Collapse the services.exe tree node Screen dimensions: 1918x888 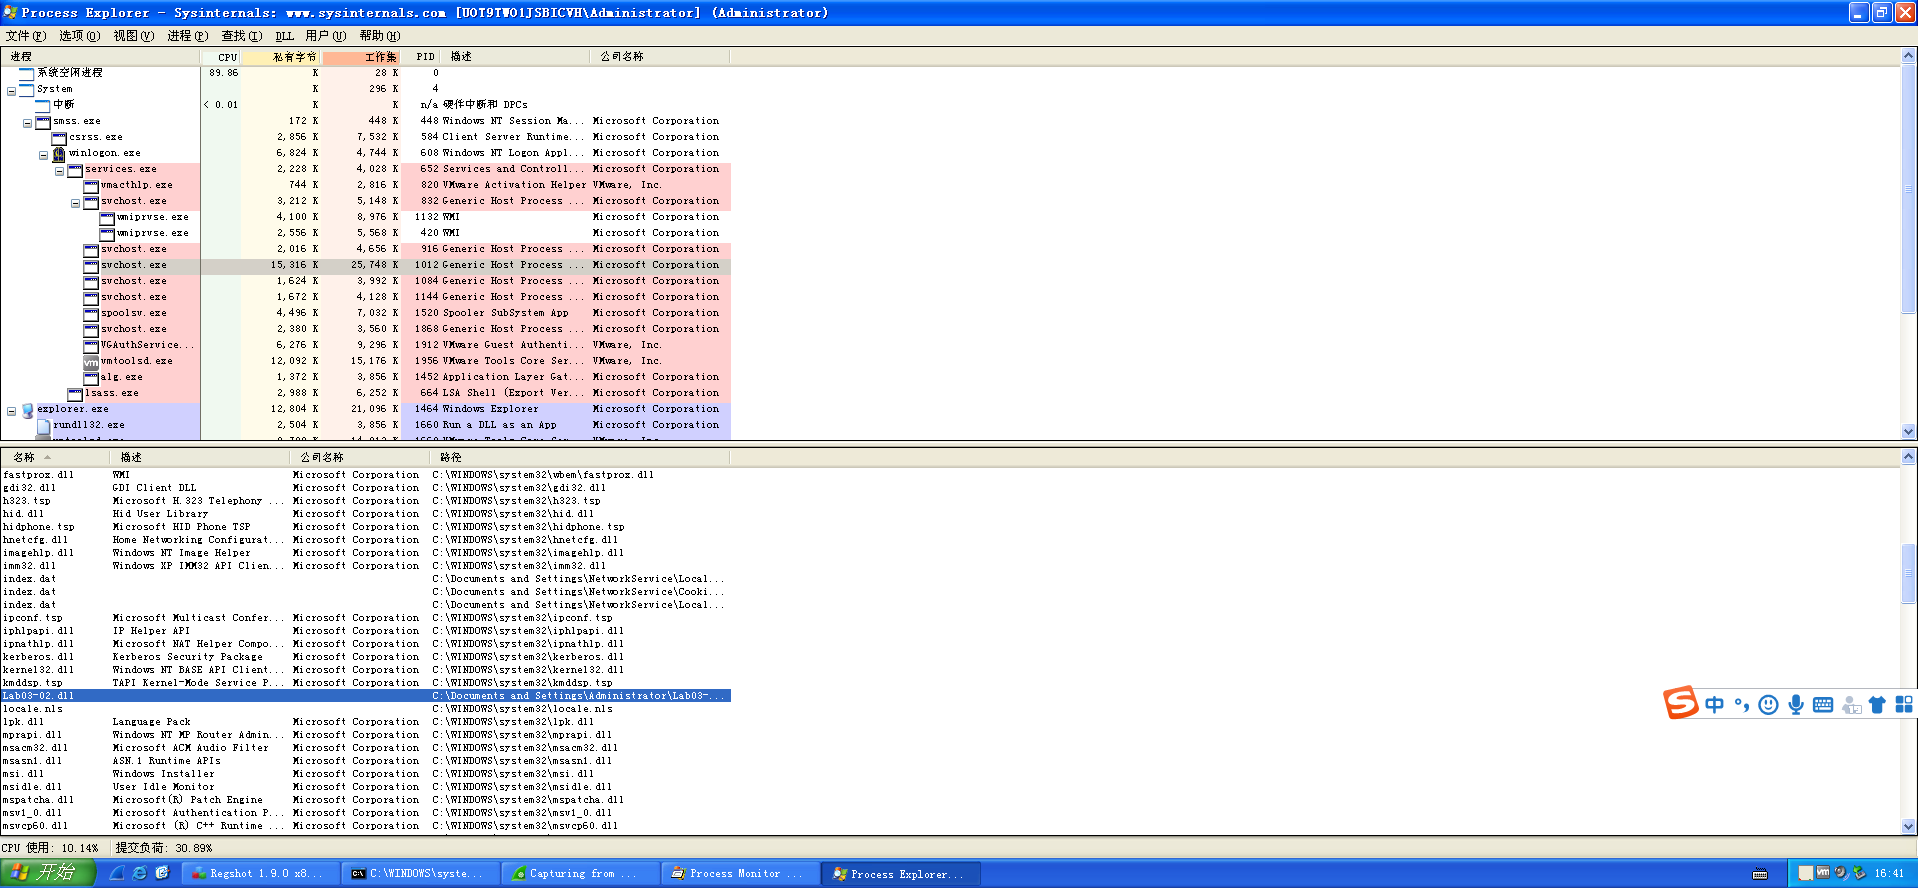59,171
